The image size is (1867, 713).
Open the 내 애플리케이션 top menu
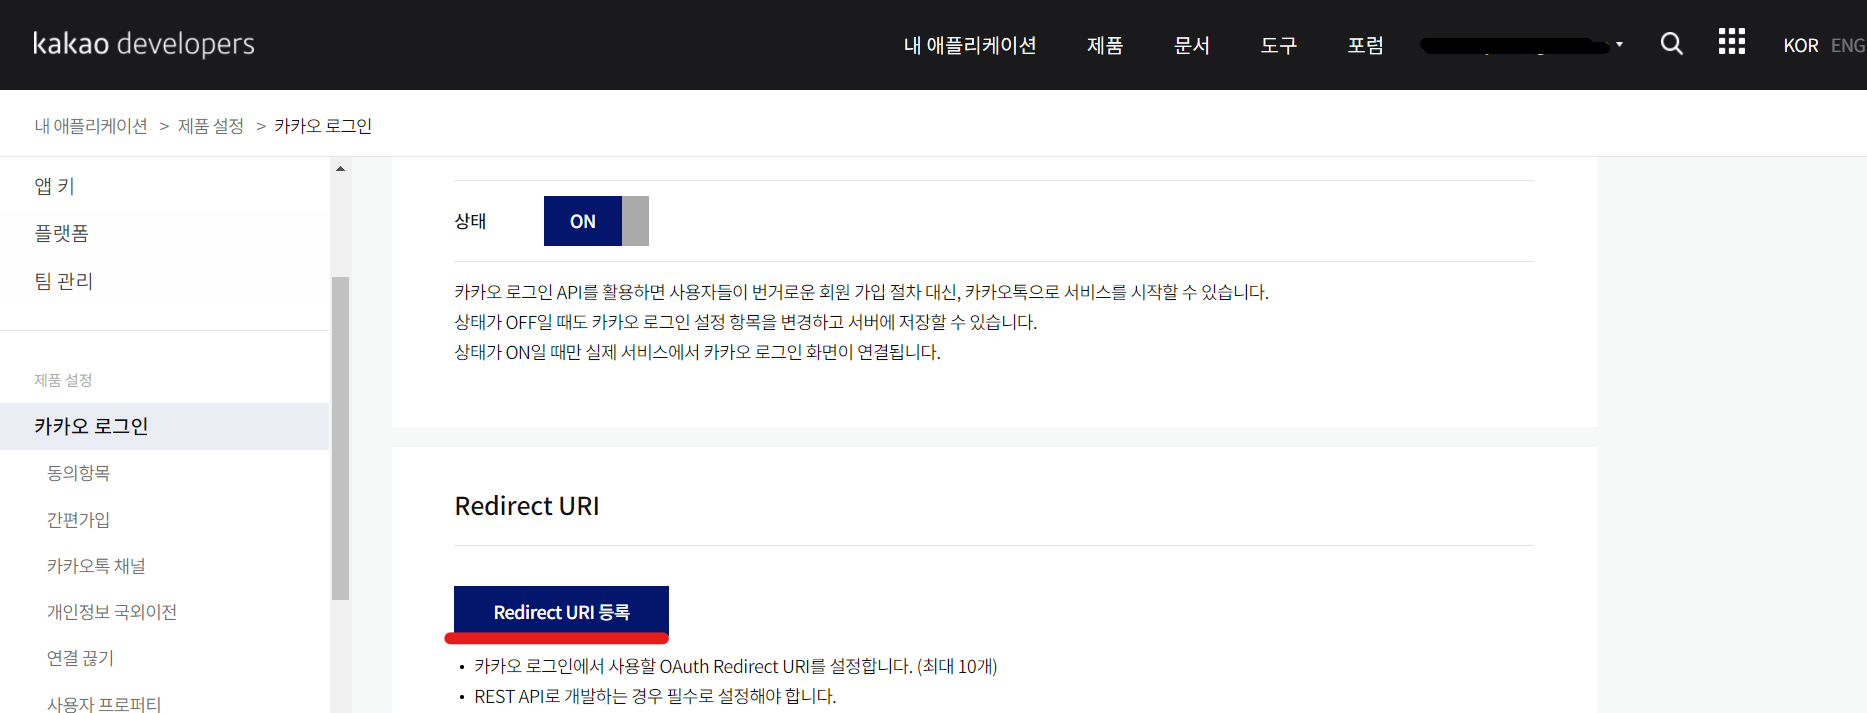(x=969, y=45)
